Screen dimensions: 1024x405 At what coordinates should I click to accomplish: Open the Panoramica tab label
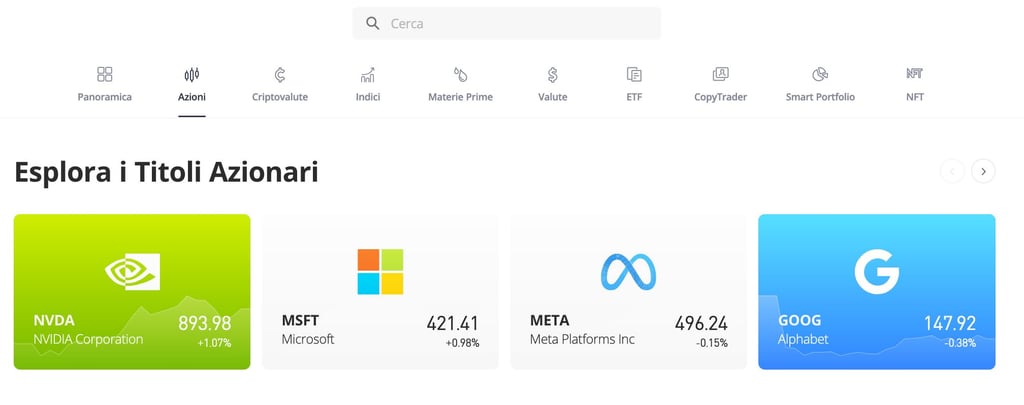pyautogui.click(x=104, y=97)
